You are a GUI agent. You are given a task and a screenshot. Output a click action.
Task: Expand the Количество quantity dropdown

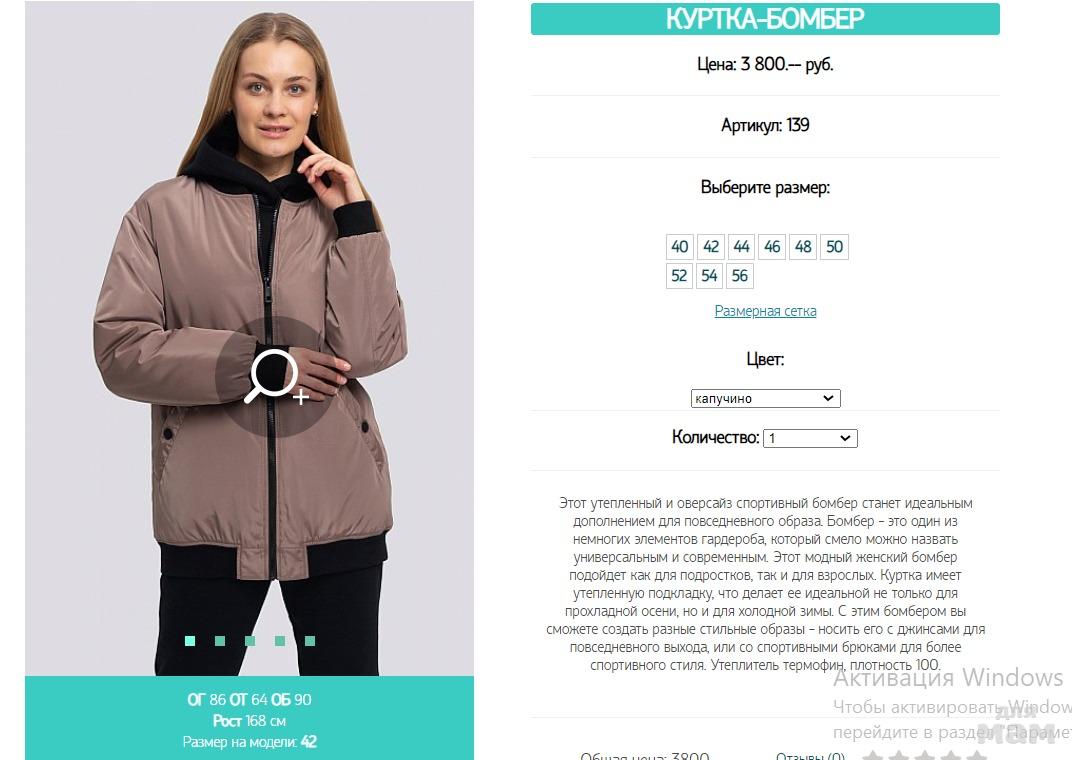tap(810, 438)
